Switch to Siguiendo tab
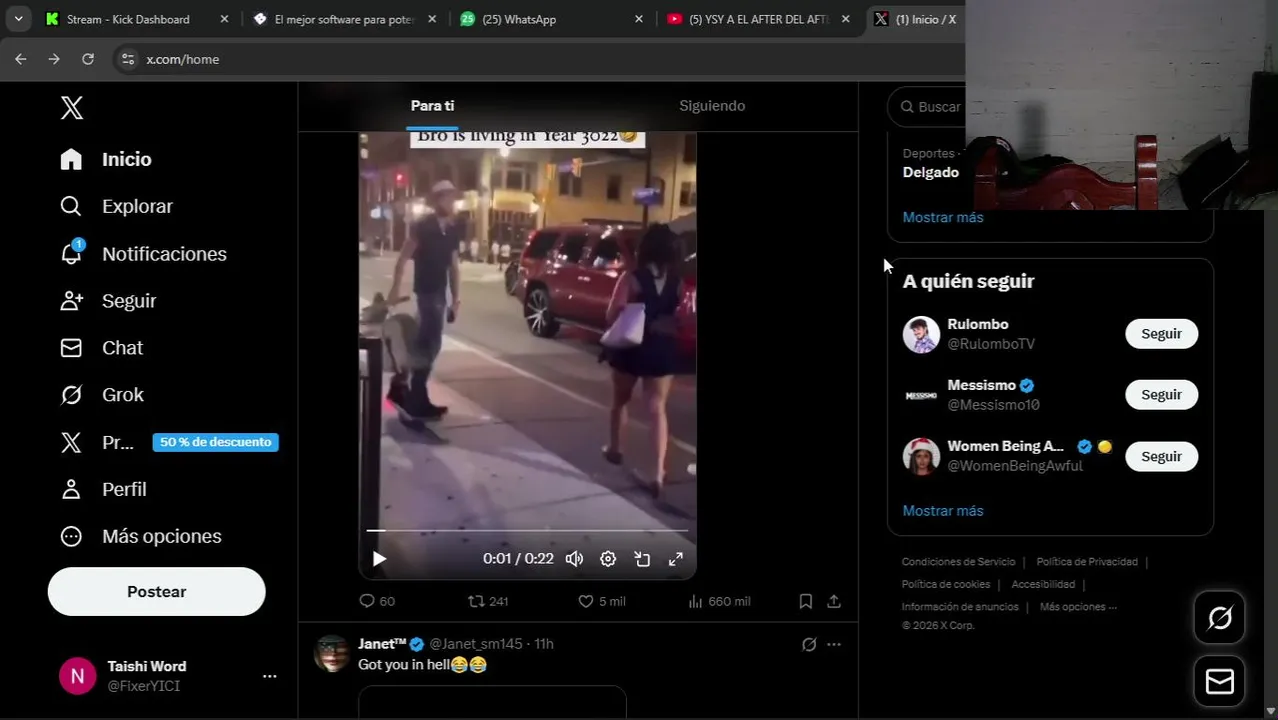Viewport: 1278px width, 720px height. (712, 106)
